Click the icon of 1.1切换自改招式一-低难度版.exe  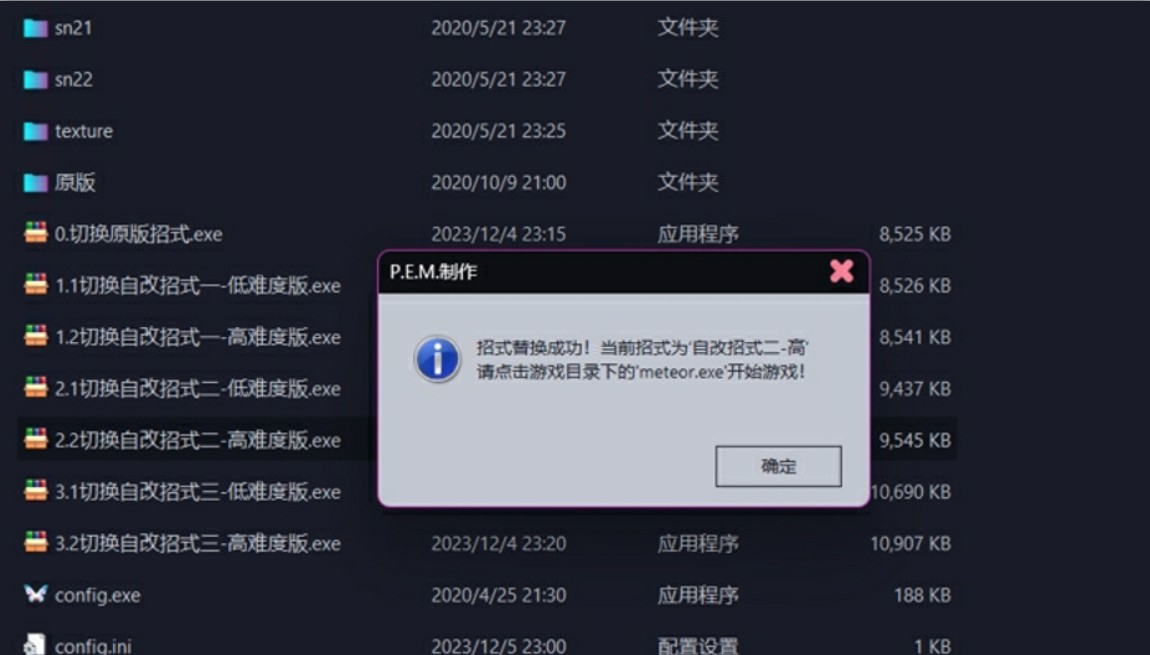point(35,284)
